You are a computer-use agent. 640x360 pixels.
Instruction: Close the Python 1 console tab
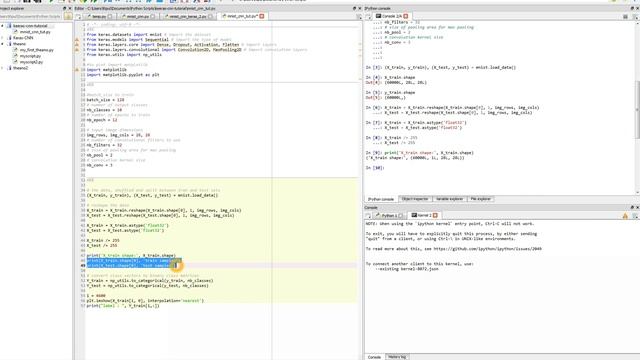click(401, 216)
